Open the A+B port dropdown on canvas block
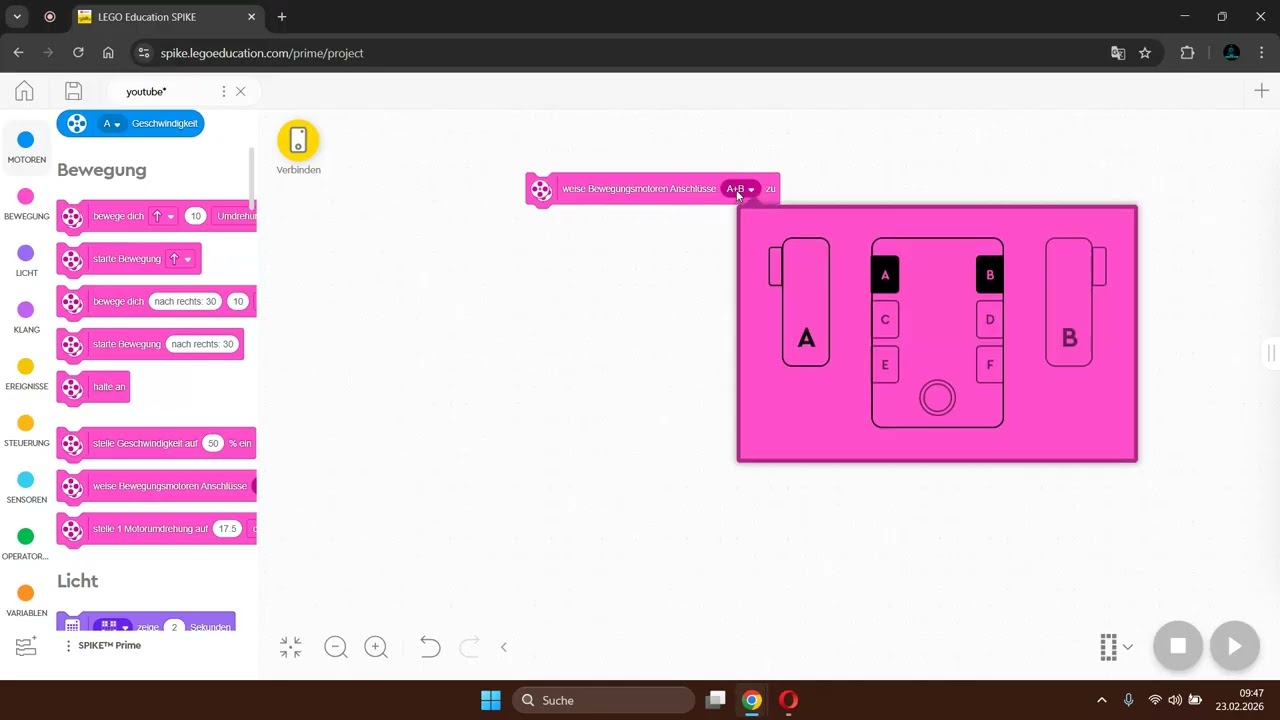 pos(740,189)
